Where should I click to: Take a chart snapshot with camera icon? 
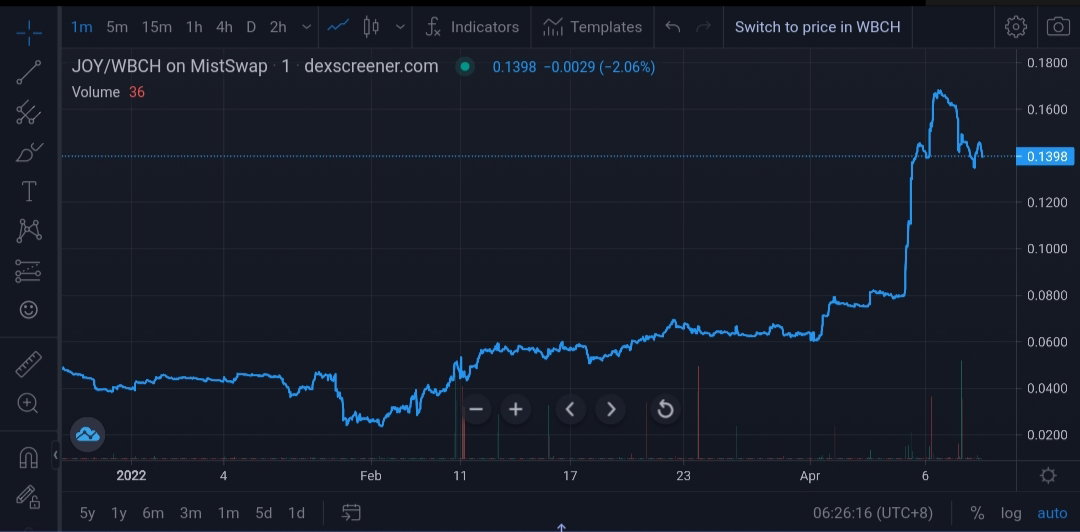tap(1058, 27)
